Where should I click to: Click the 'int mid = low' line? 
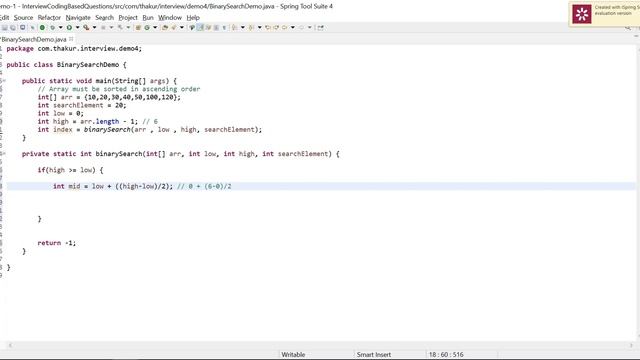142,187
